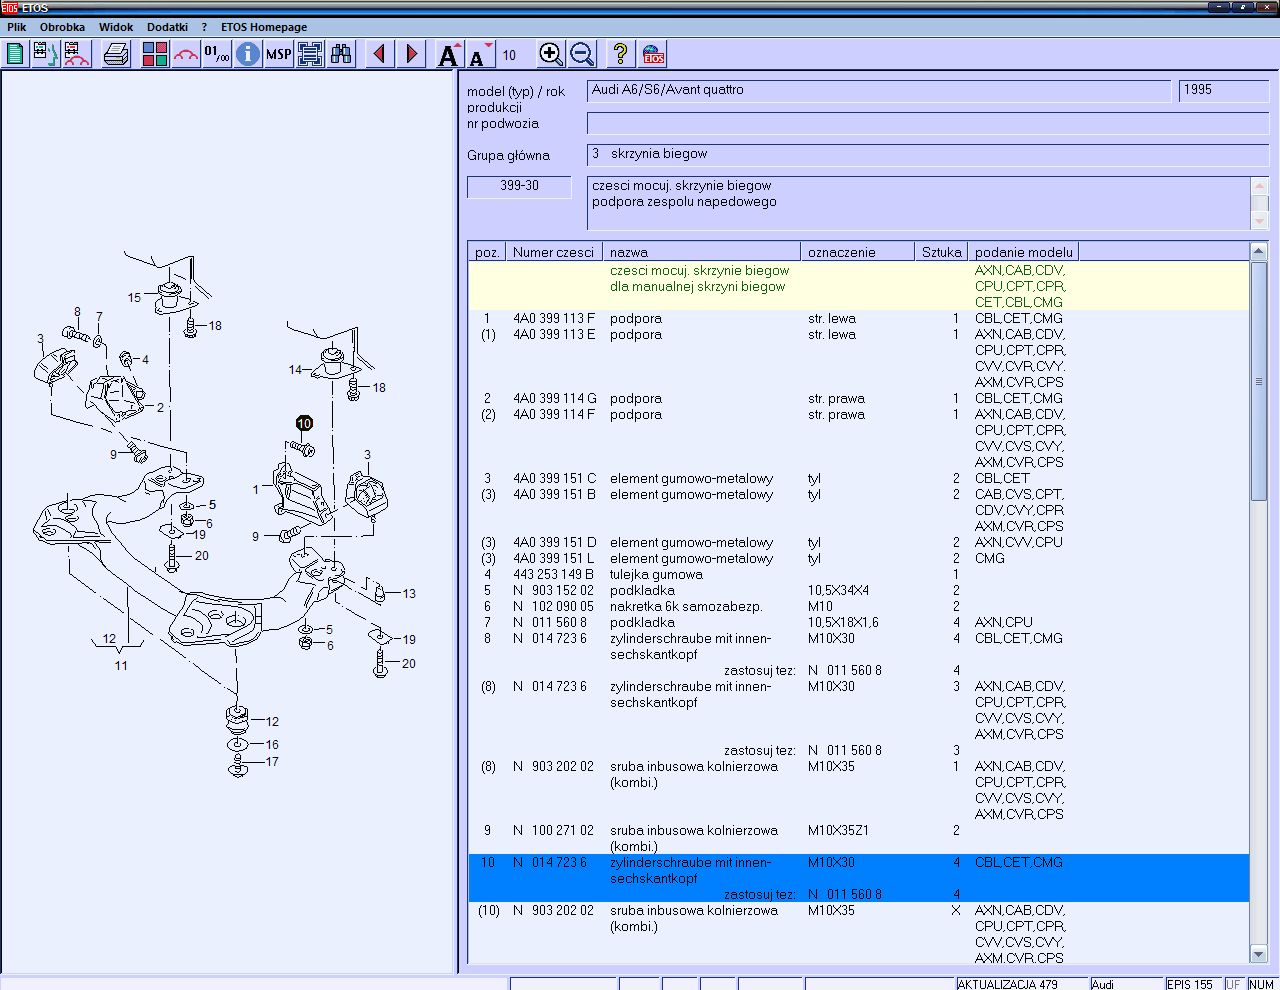Open the Plik menu
1280x990 pixels.
tap(17, 27)
